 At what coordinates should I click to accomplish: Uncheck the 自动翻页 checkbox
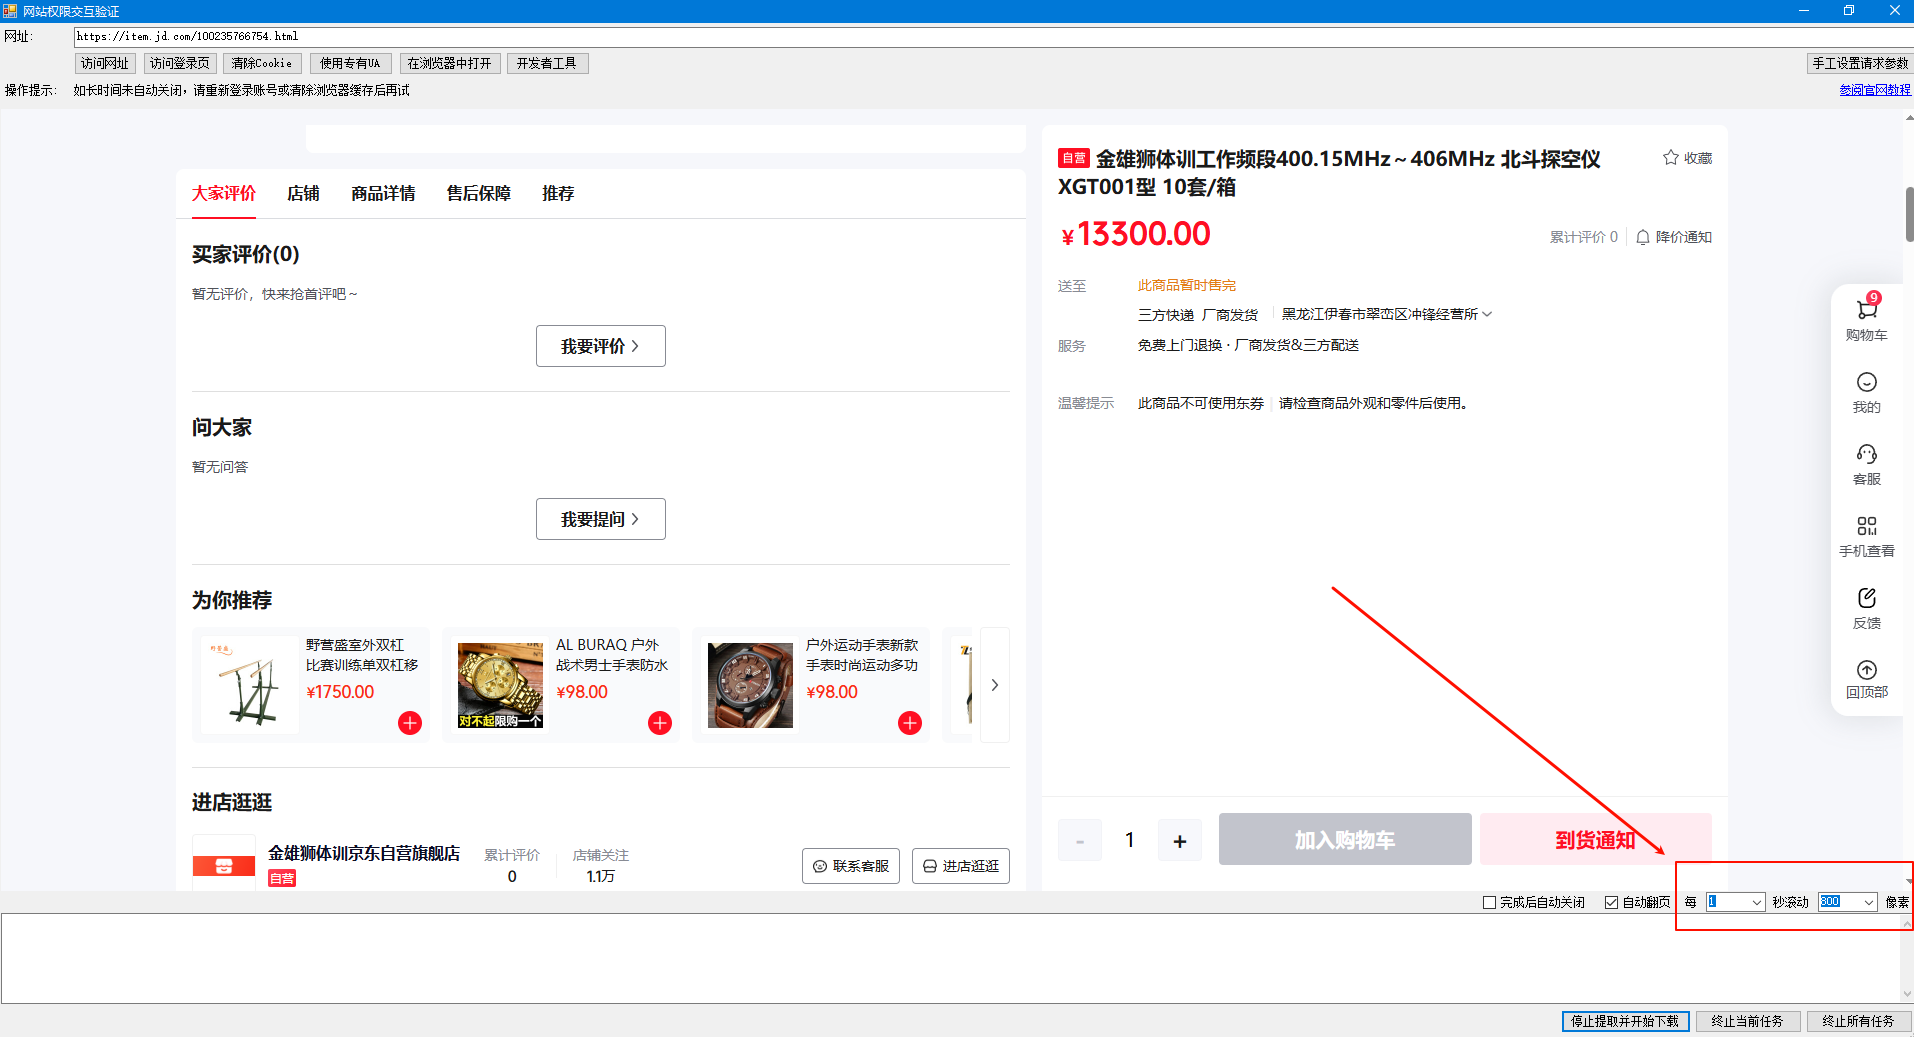coord(1611,902)
